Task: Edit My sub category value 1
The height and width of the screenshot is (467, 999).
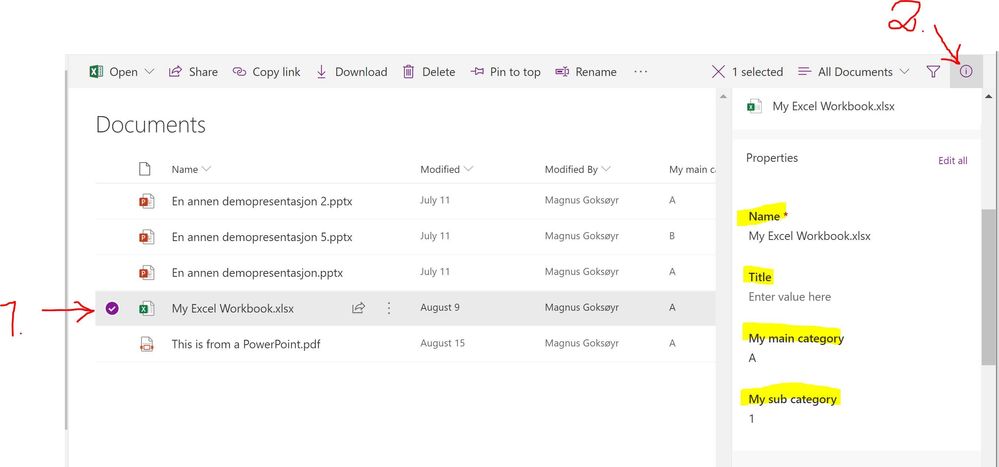Action: point(752,419)
